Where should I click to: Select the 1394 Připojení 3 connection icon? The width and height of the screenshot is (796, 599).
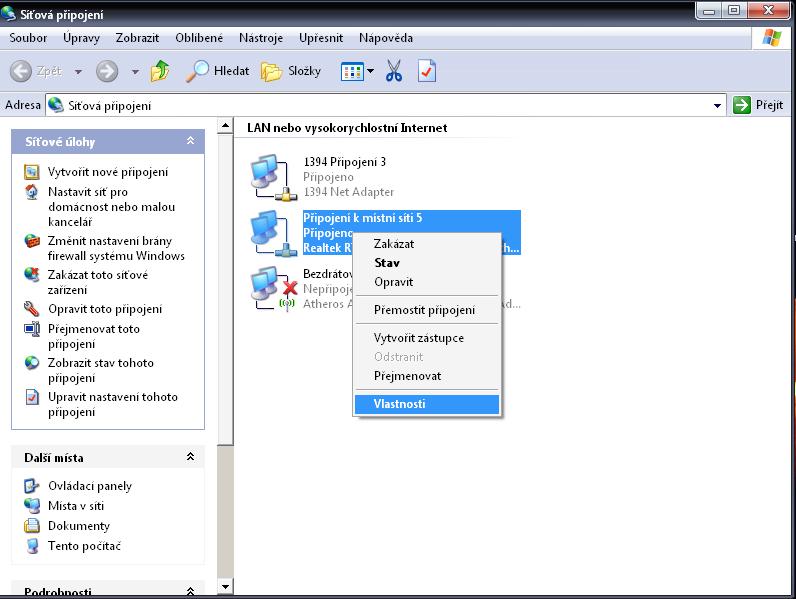pos(270,177)
